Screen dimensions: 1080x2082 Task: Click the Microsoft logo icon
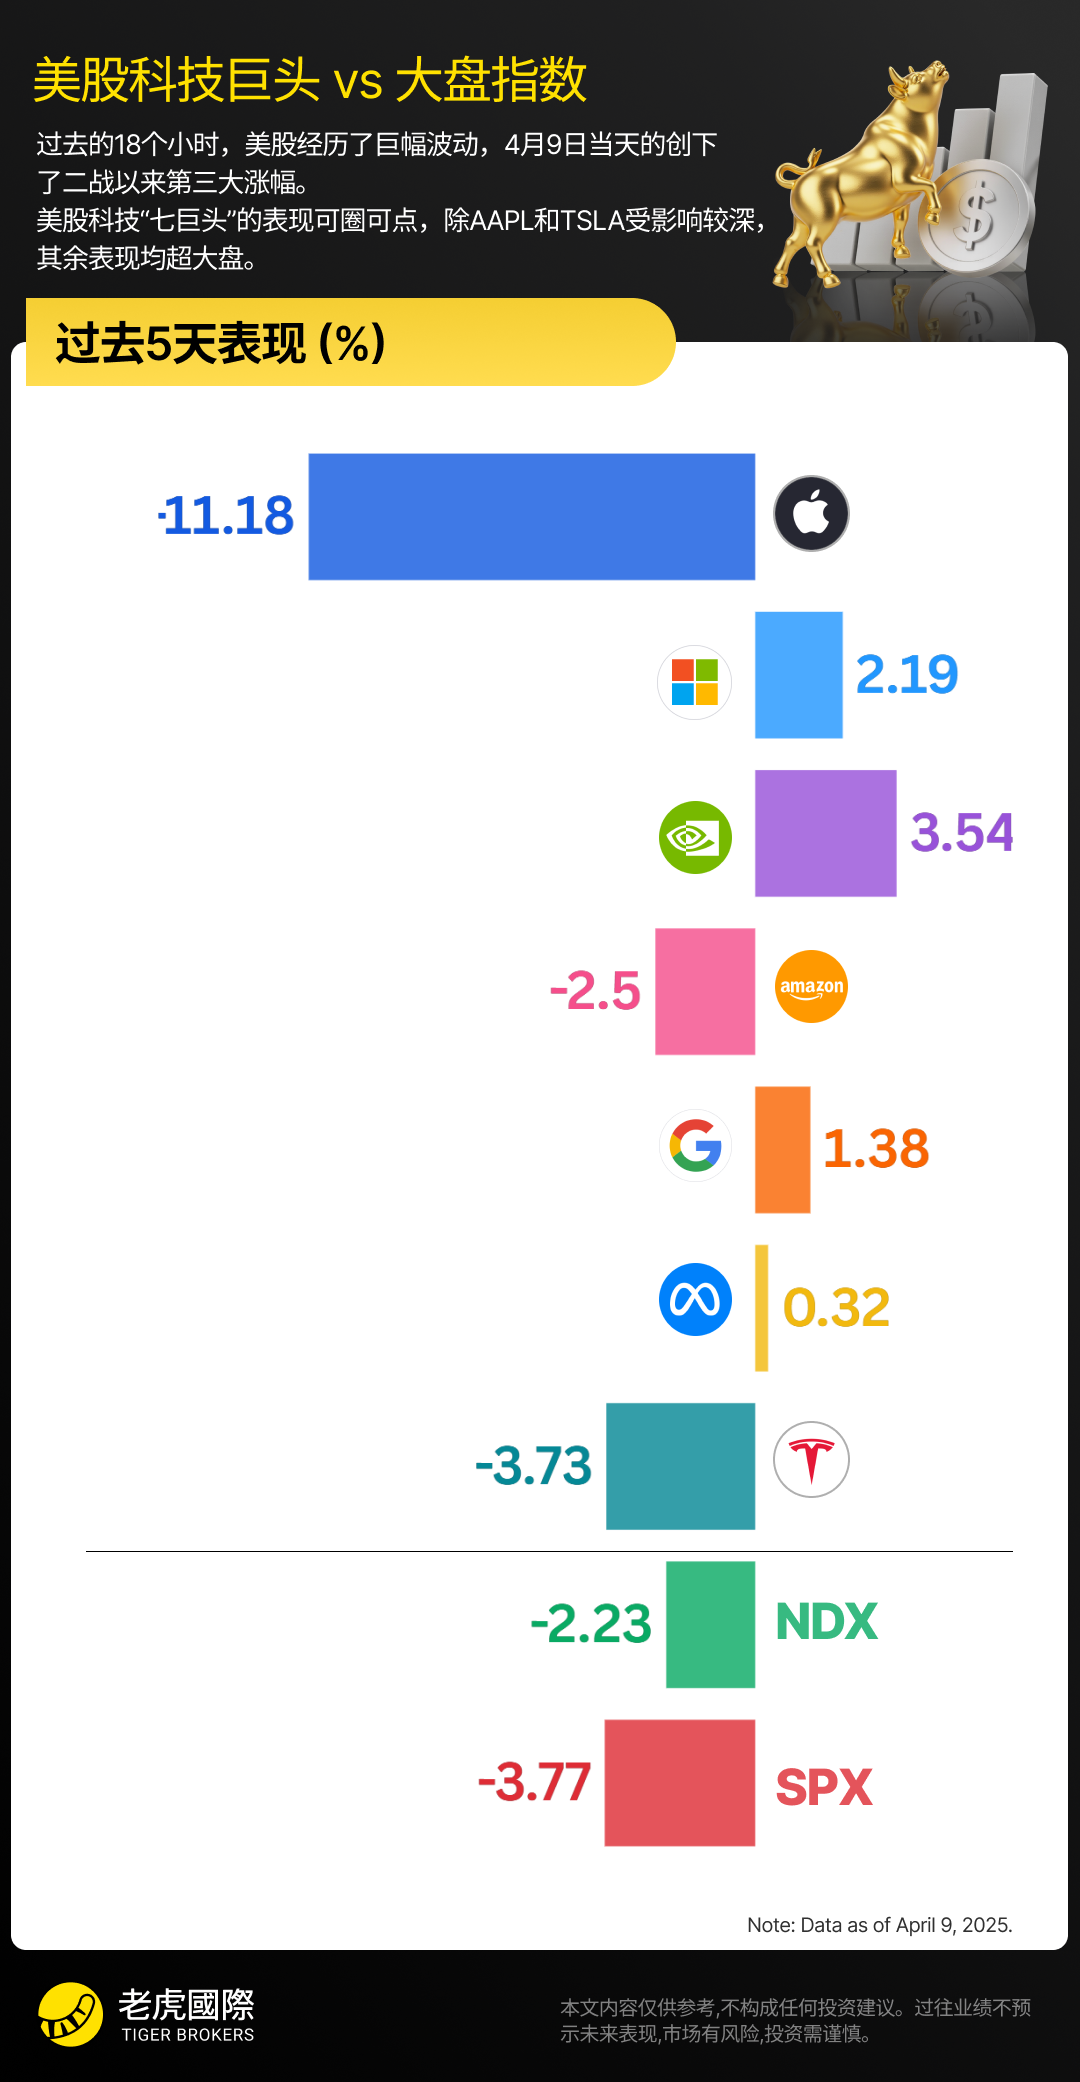[x=695, y=682]
